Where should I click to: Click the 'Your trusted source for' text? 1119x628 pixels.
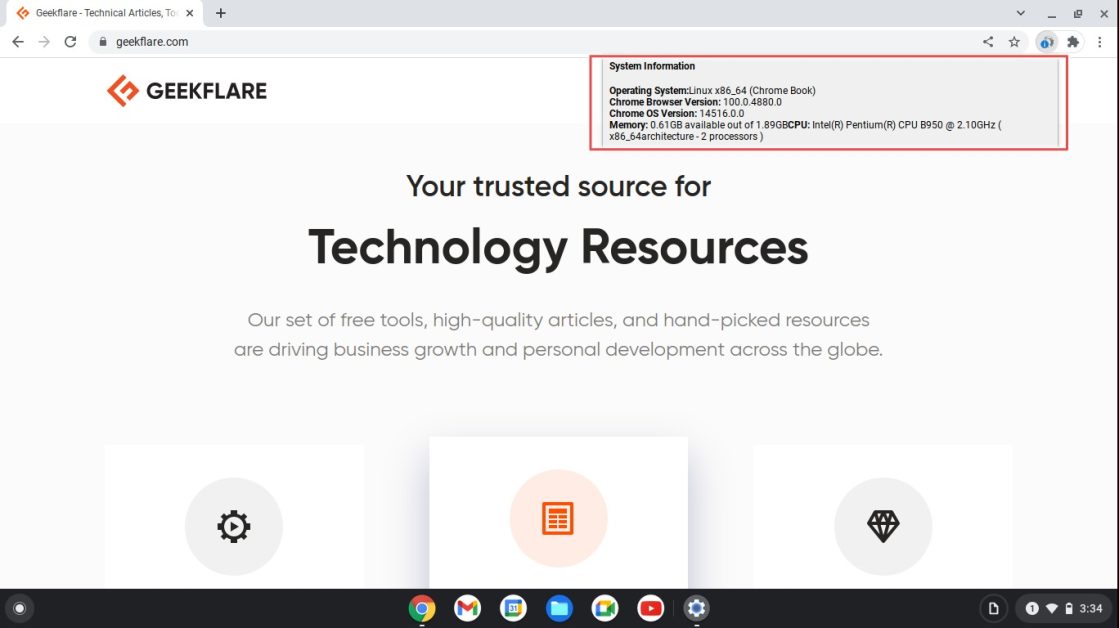tap(558, 186)
